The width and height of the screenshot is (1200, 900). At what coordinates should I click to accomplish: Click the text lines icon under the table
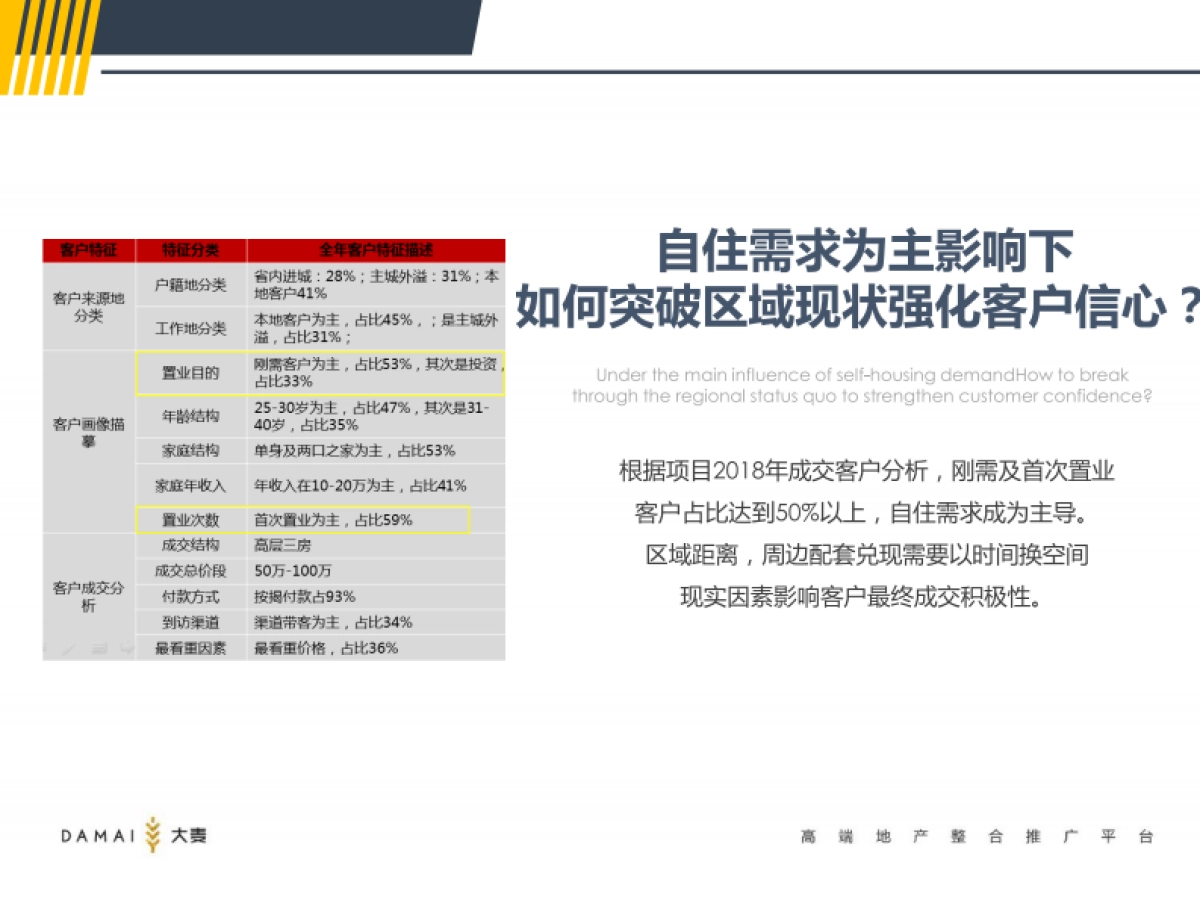(x=98, y=648)
